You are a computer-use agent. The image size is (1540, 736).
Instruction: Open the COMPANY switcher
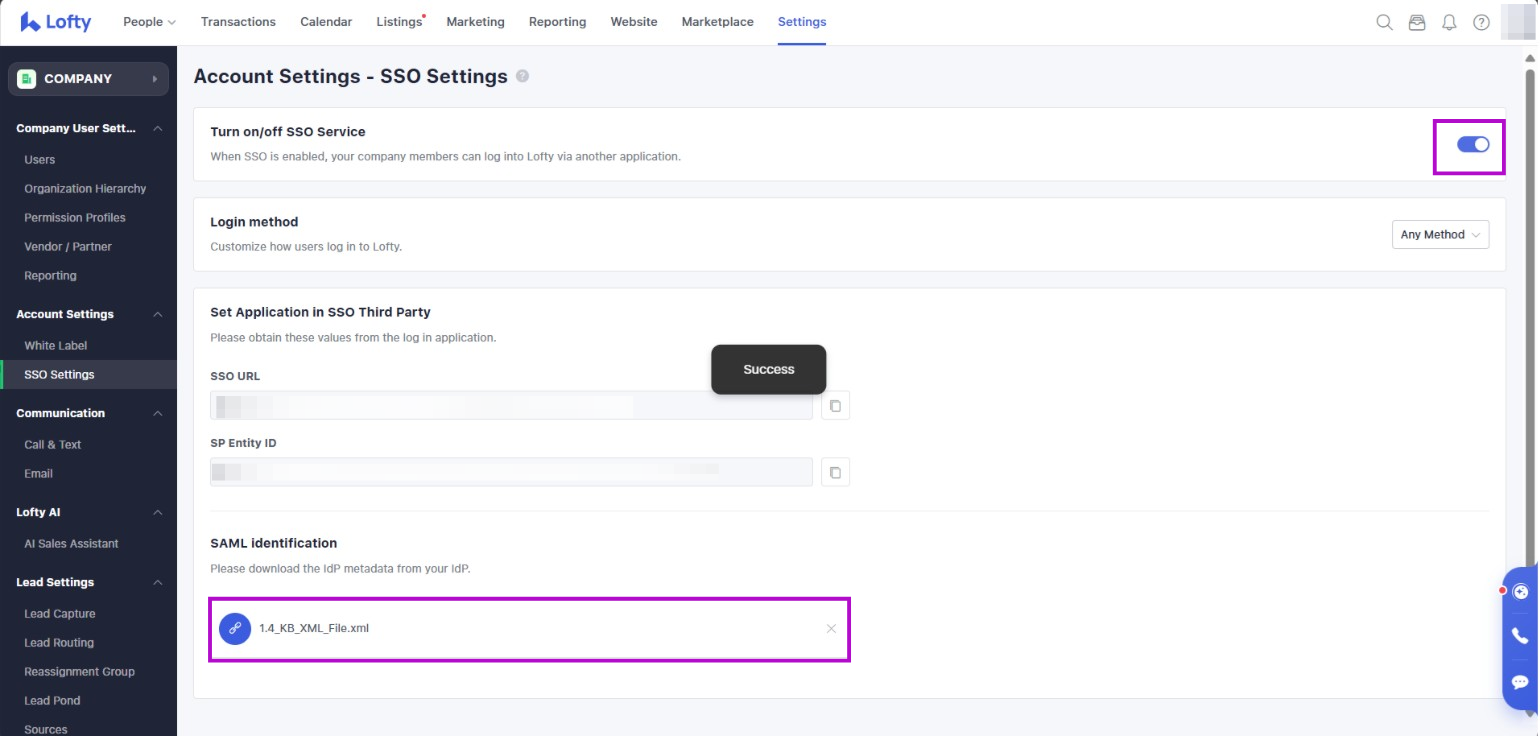click(88, 79)
